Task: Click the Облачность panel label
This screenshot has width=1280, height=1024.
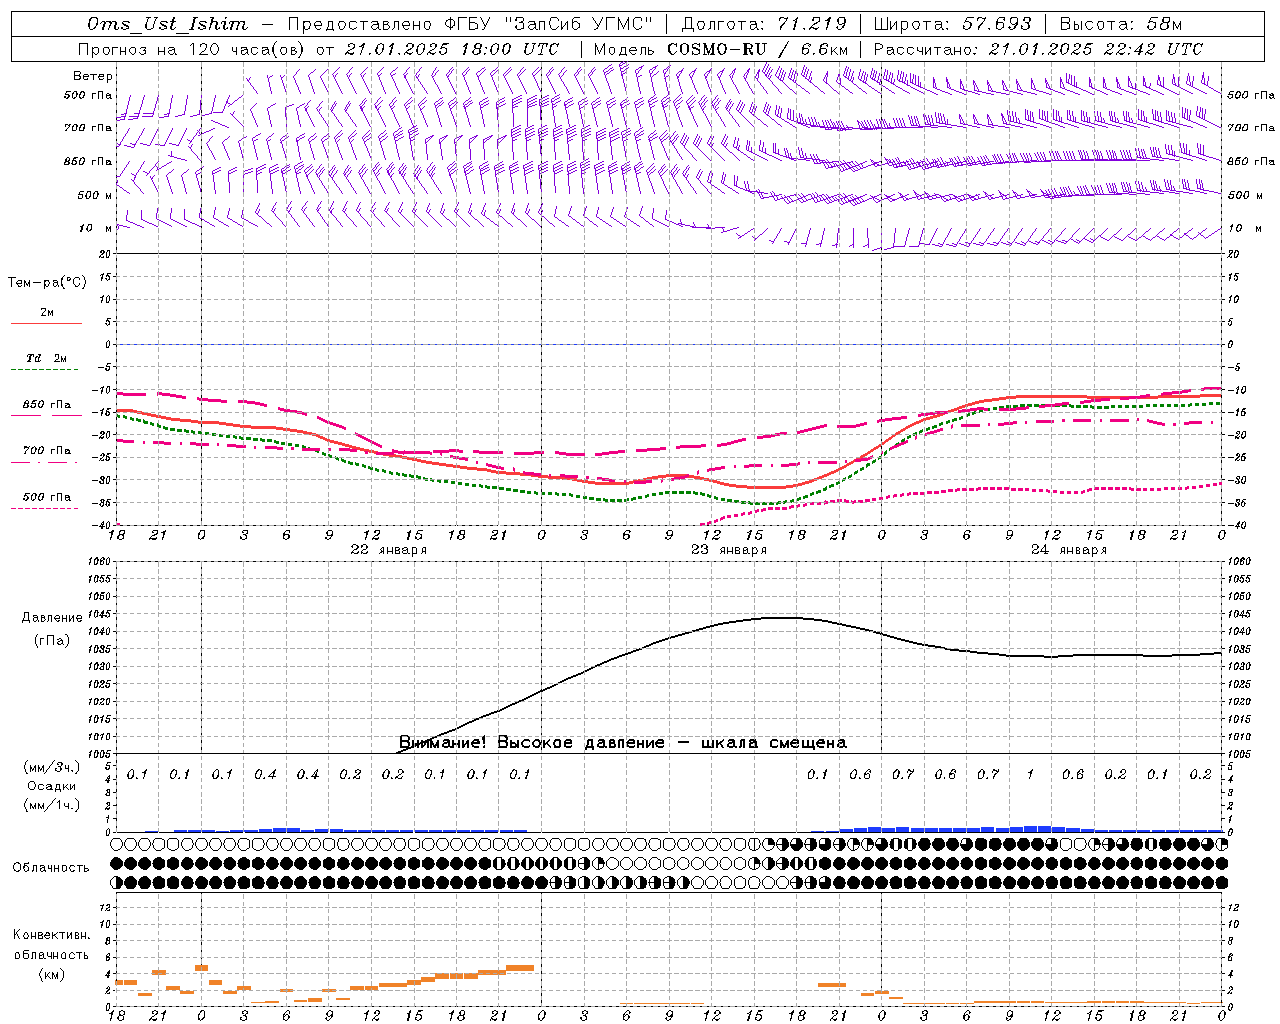Action: (51, 868)
